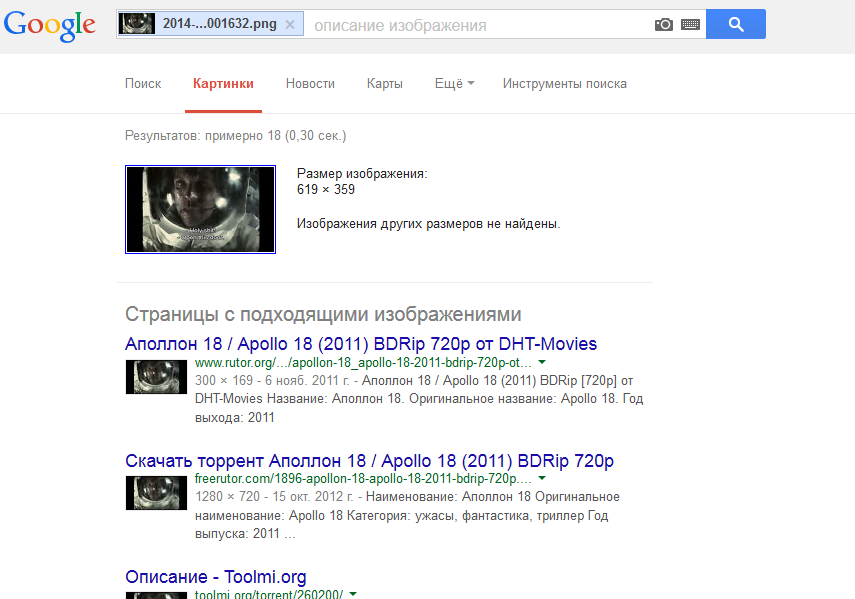This screenshot has width=855, height=599.
Task: Select the Картинки tab
Action: tap(223, 83)
